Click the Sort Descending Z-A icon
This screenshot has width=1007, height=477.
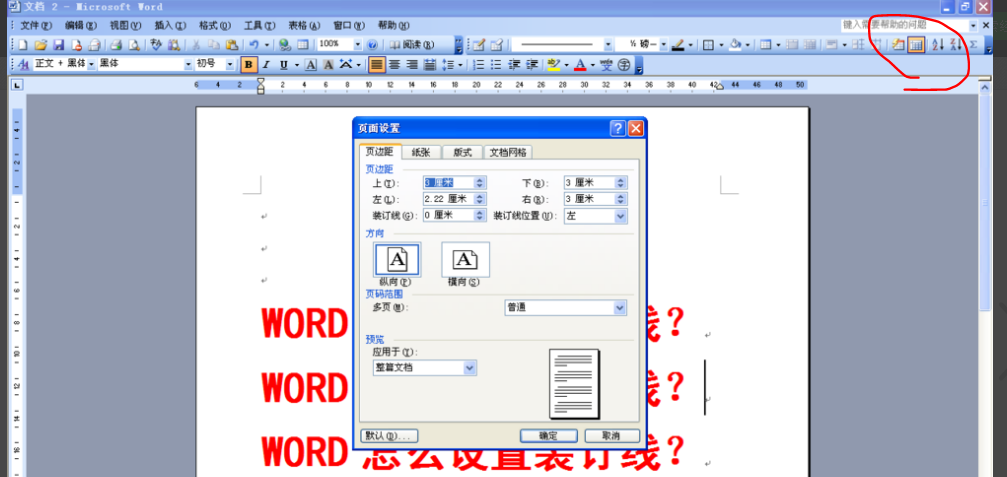point(956,44)
